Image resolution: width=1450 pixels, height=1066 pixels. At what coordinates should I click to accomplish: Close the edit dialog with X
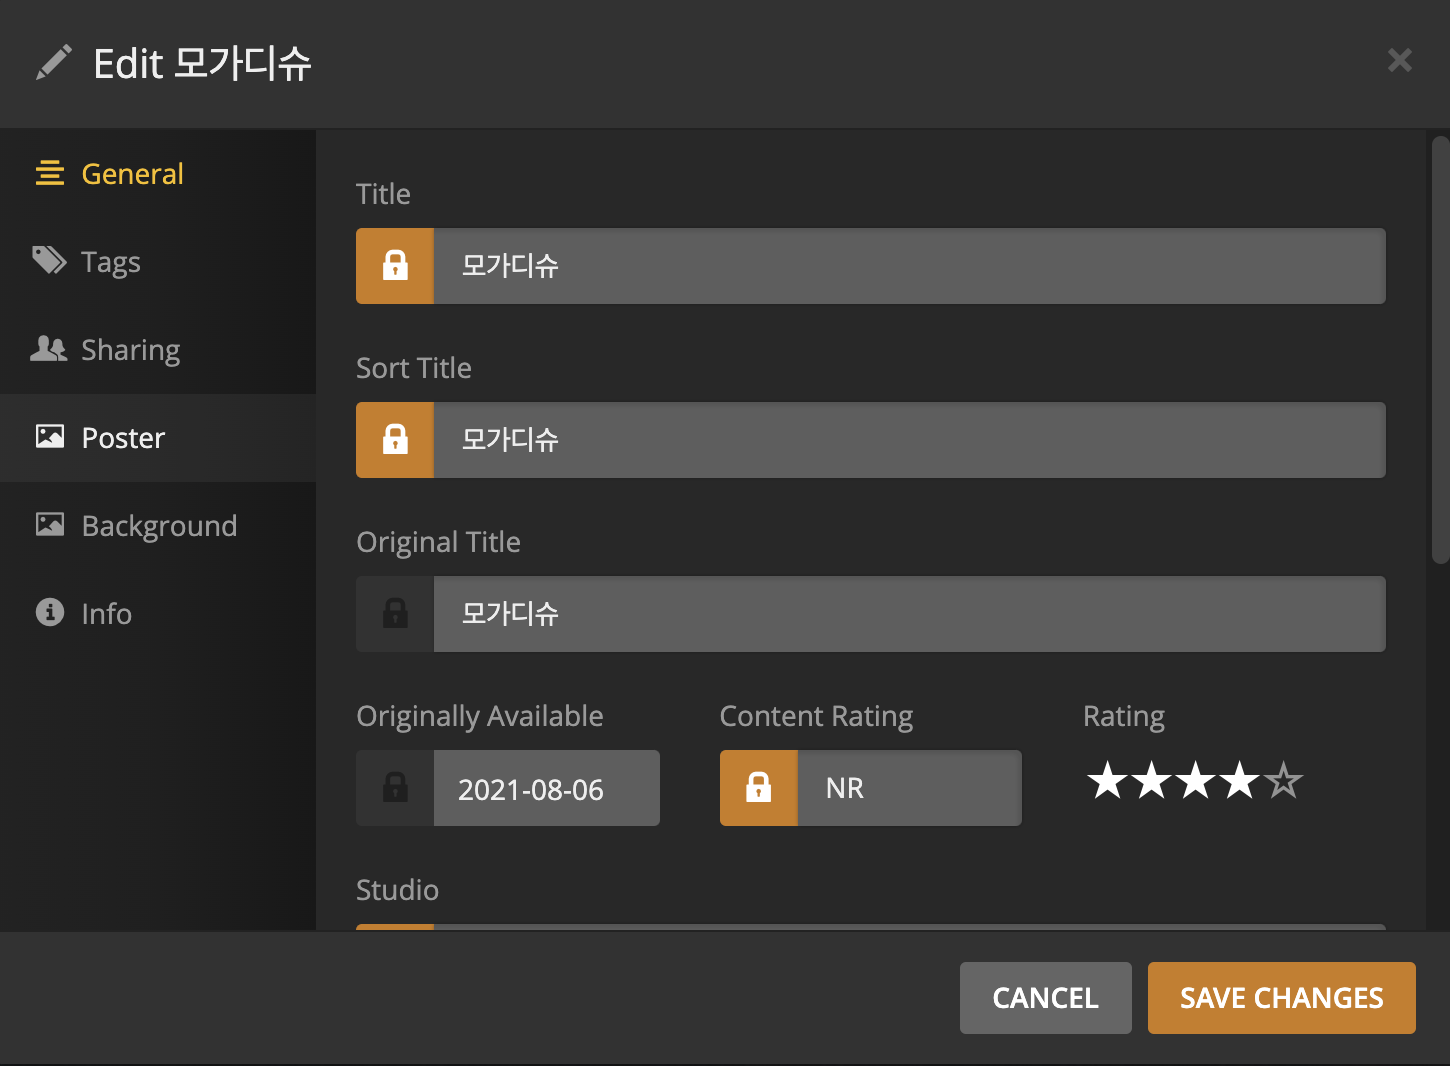pyautogui.click(x=1399, y=61)
